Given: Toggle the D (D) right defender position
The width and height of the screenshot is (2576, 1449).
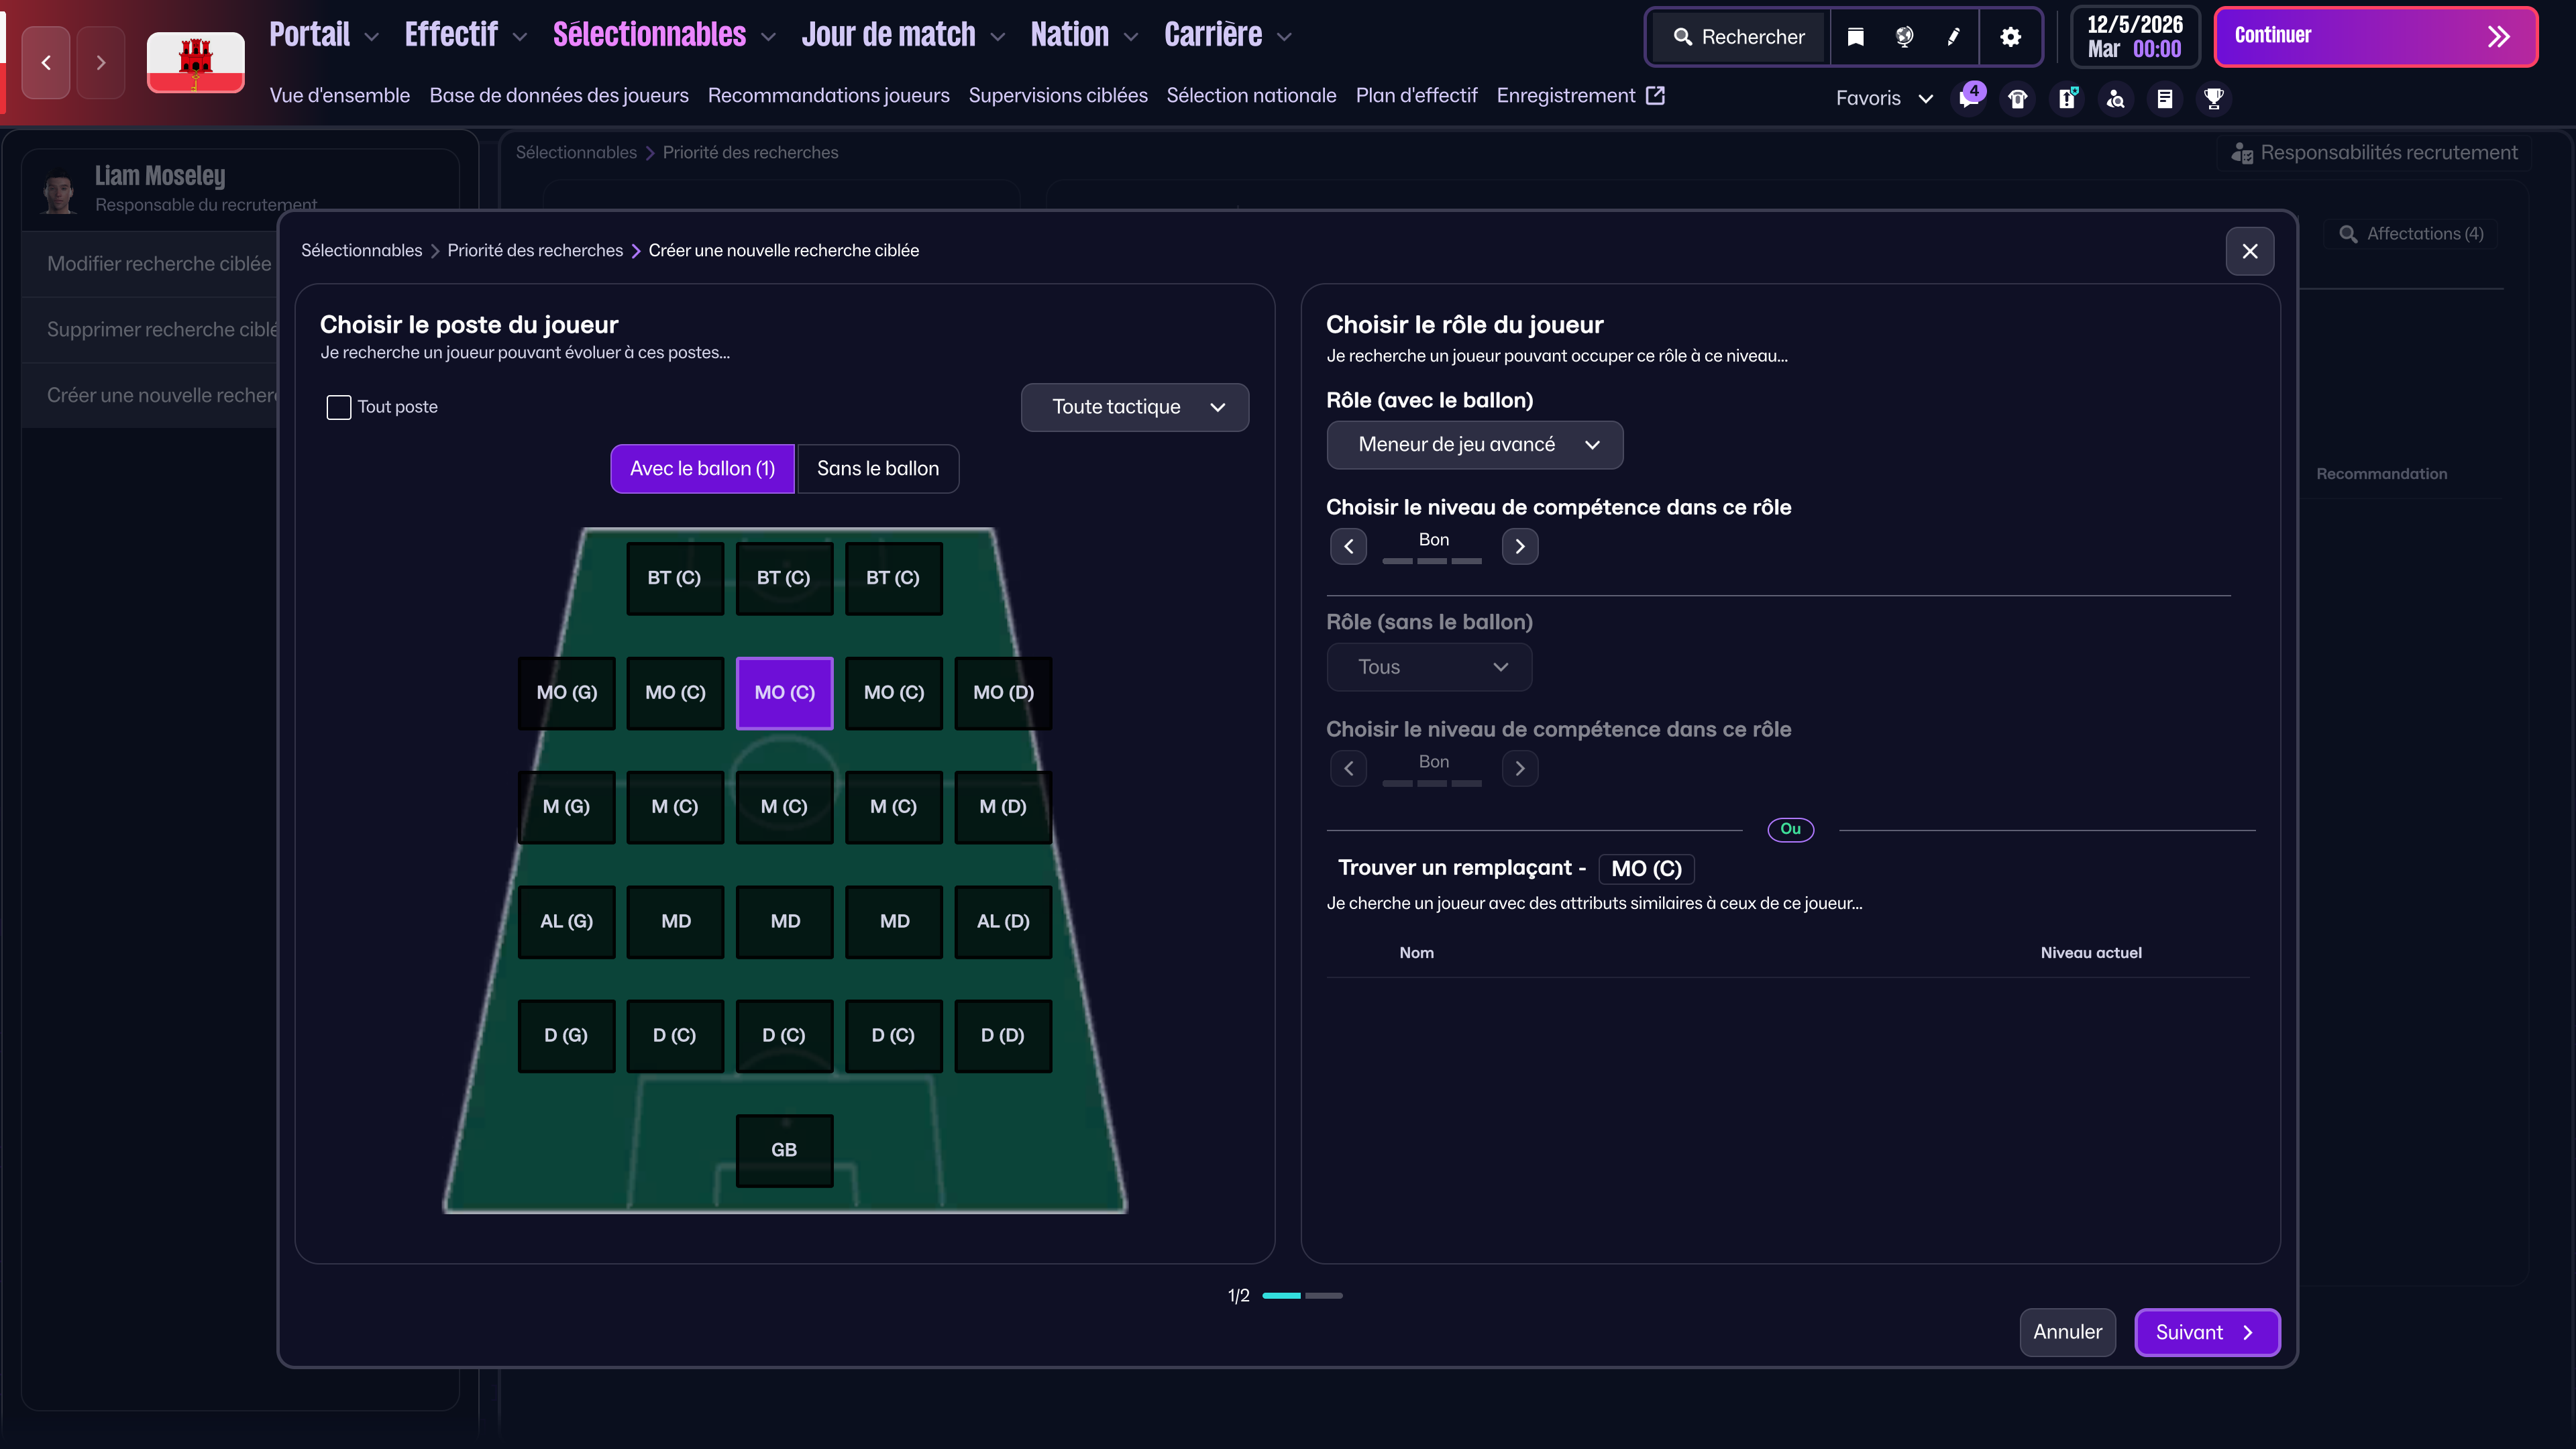Looking at the screenshot, I should [1003, 1035].
